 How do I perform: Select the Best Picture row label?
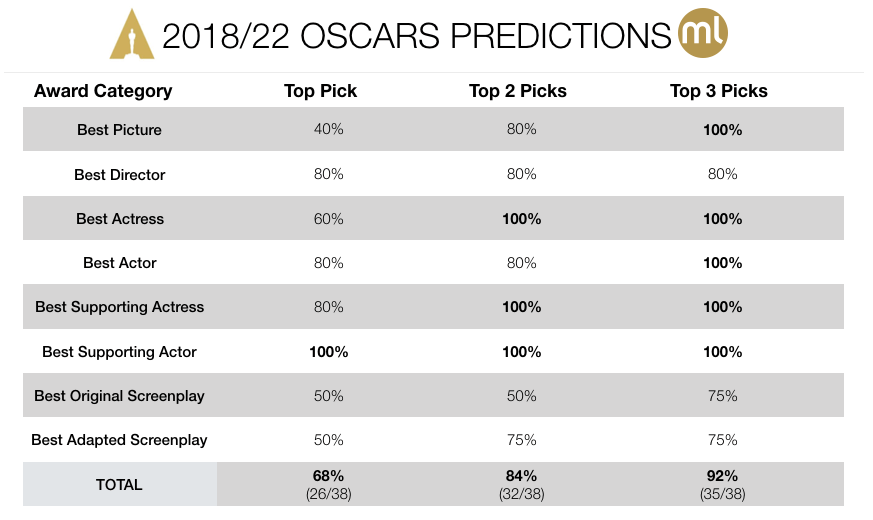click(119, 130)
